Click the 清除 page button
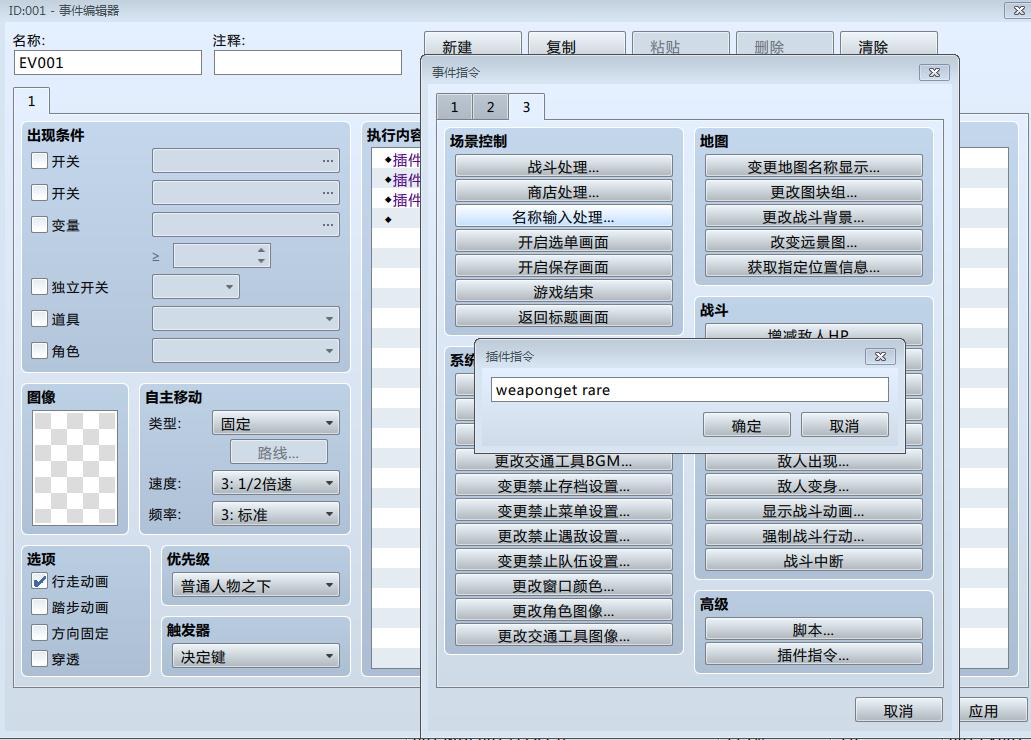 click(888, 45)
